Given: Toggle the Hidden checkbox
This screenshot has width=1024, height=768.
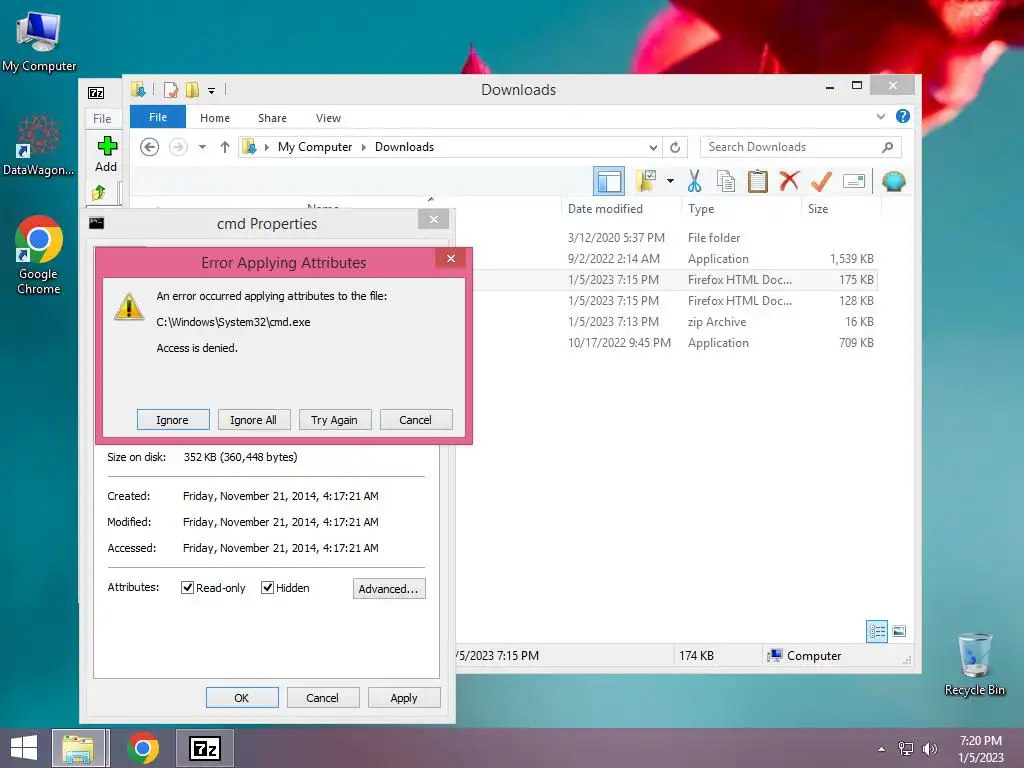Looking at the screenshot, I should 267,588.
